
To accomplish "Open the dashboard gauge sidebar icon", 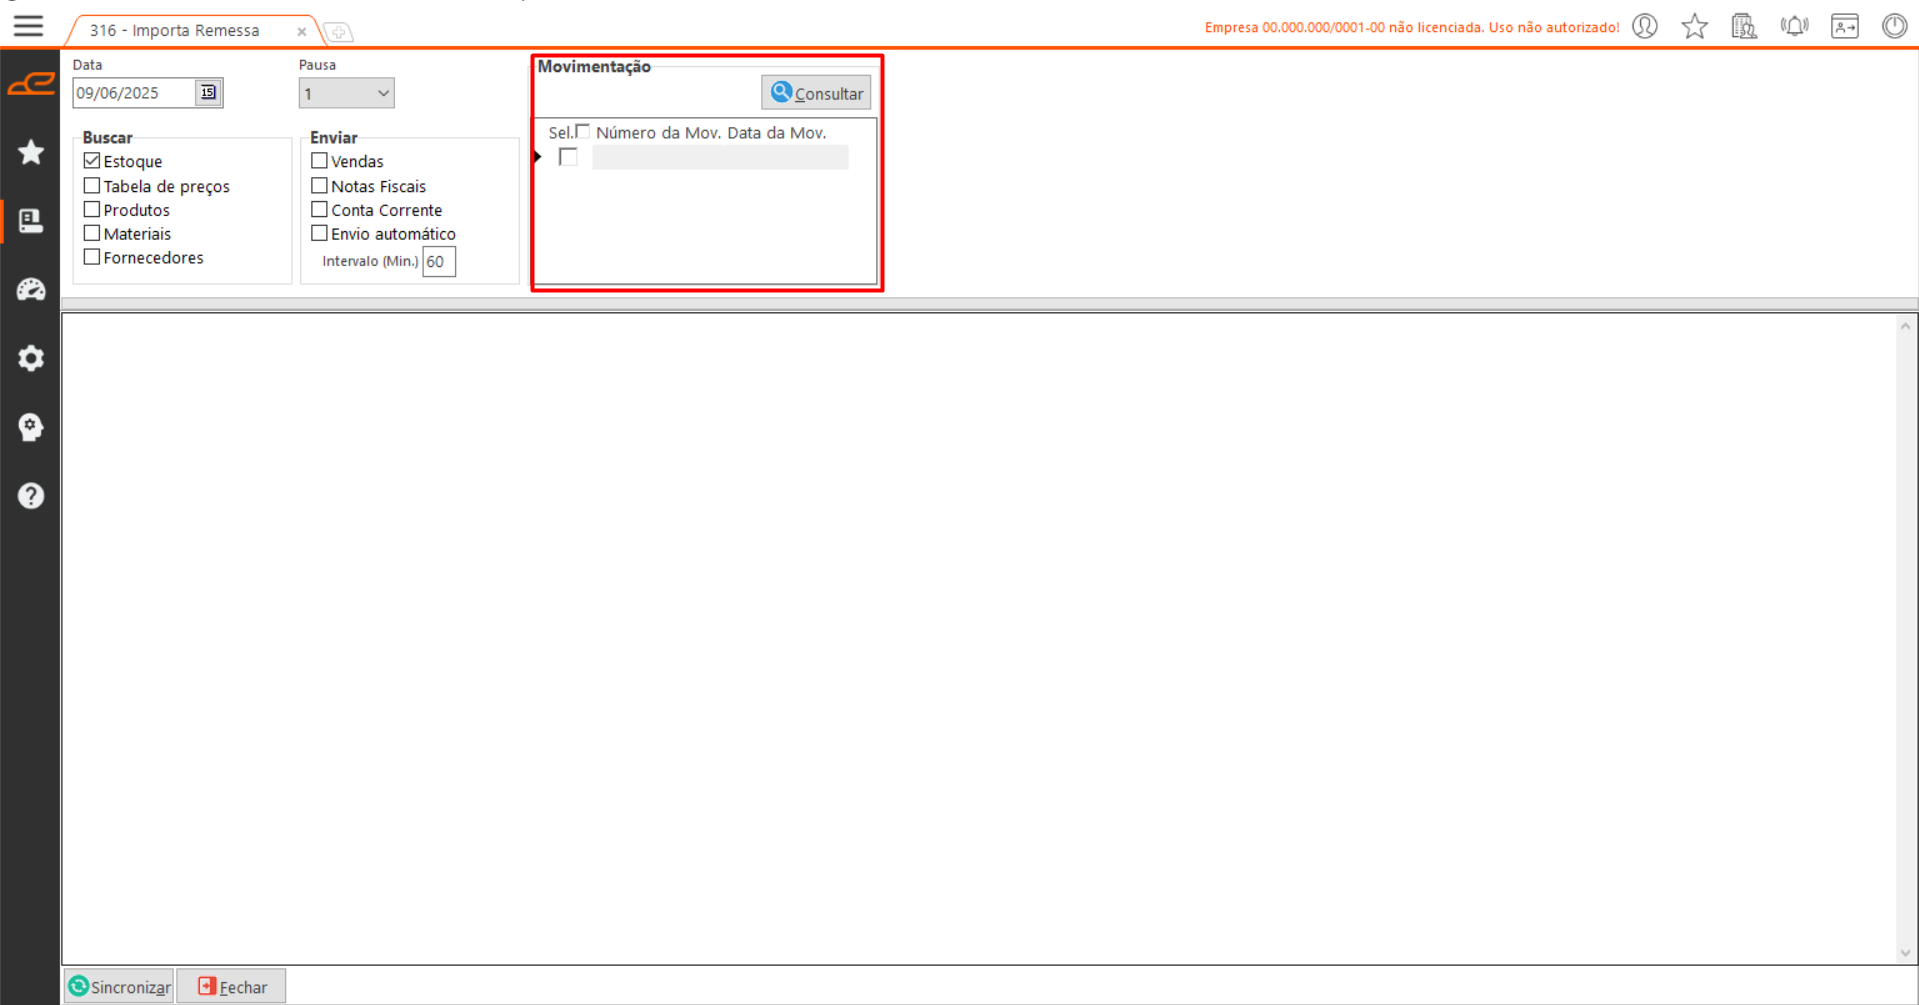I will 31,290.
